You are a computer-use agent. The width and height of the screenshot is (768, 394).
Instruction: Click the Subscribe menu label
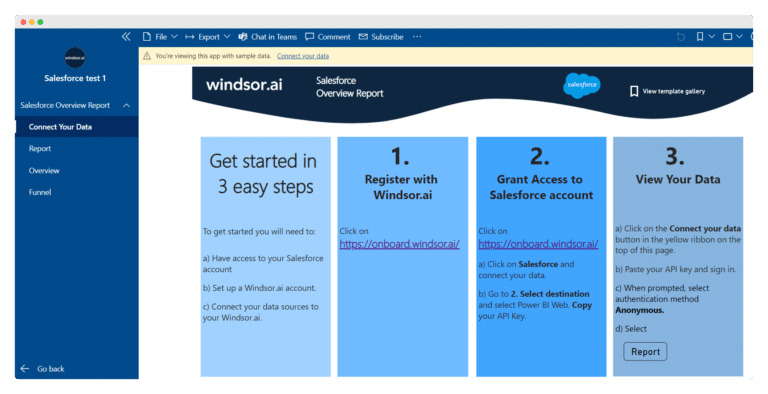pos(387,37)
